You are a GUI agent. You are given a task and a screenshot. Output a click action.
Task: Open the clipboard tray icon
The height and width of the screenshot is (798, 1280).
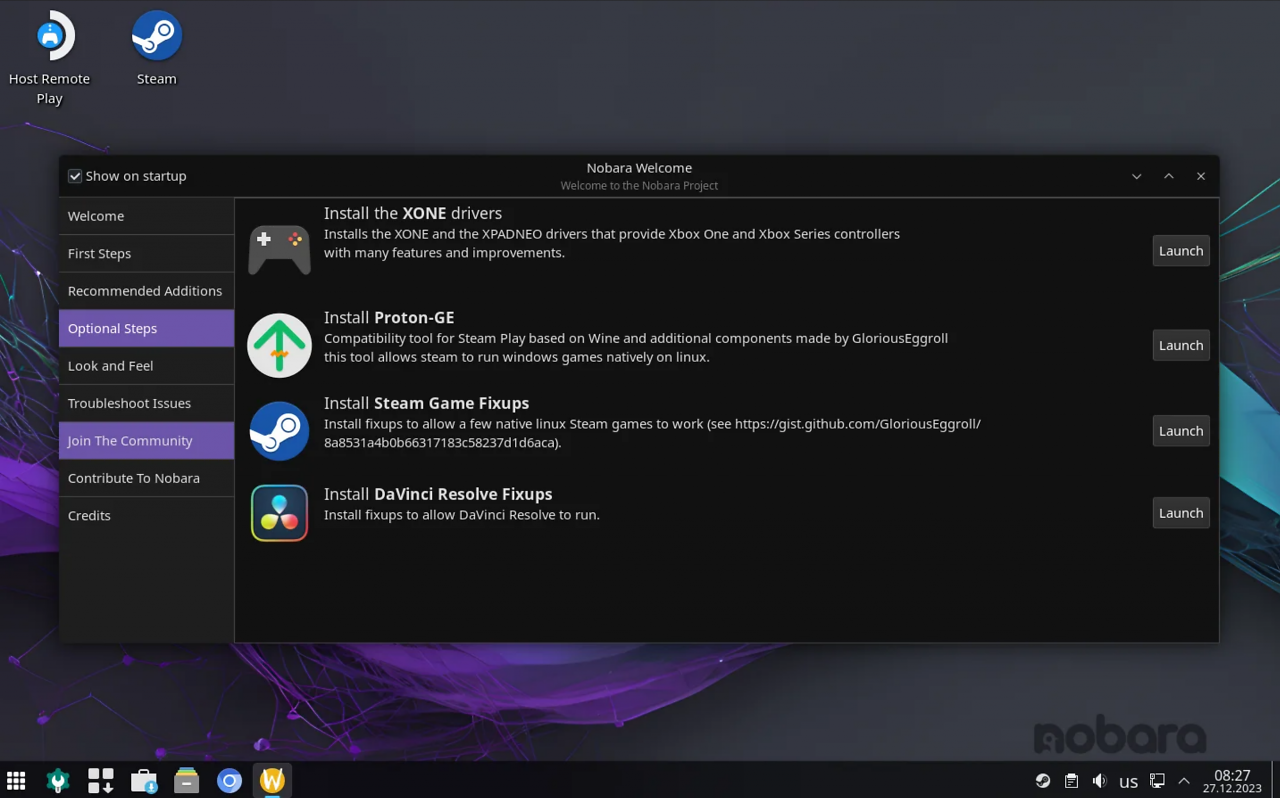coord(1071,781)
